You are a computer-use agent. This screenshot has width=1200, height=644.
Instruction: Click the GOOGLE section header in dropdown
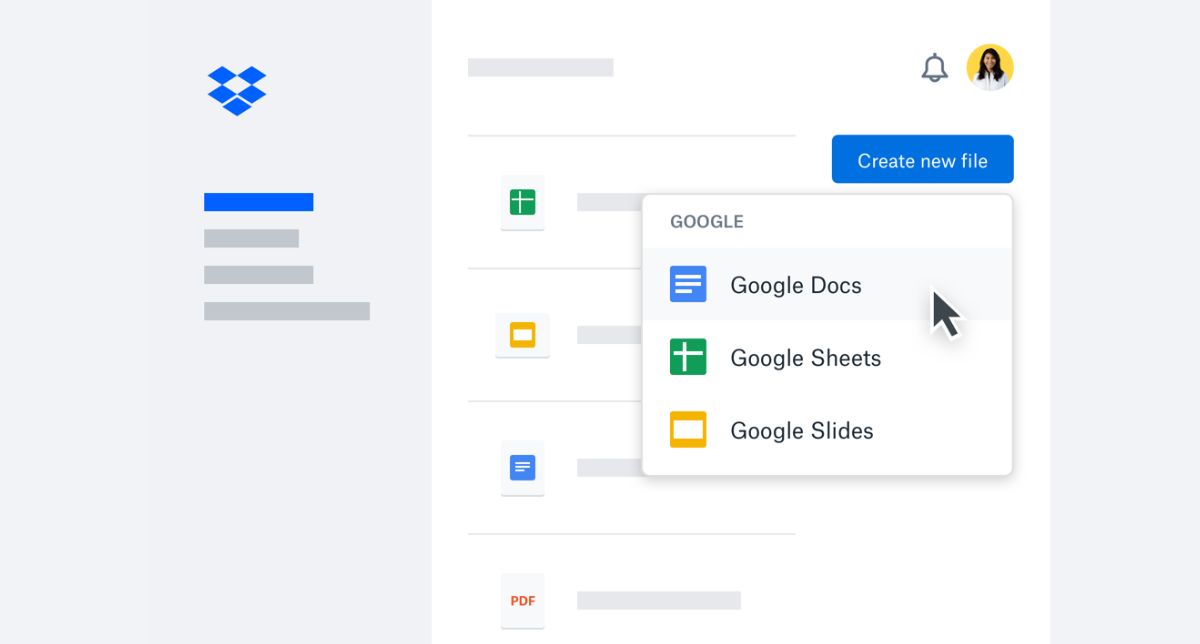(706, 222)
